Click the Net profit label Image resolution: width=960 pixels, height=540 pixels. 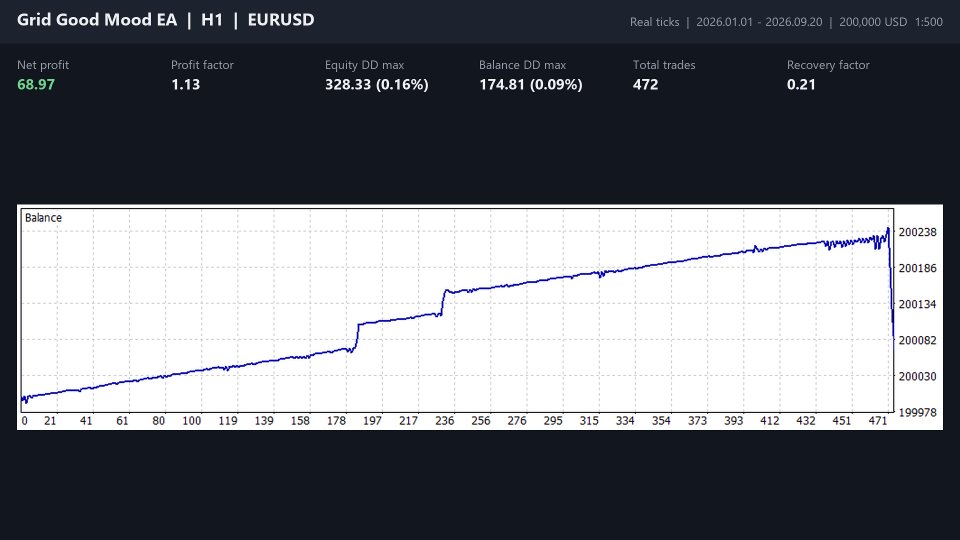[x=43, y=65]
